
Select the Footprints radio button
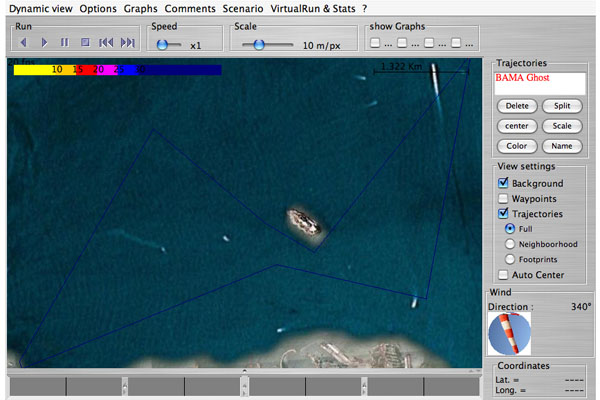tap(510, 259)
